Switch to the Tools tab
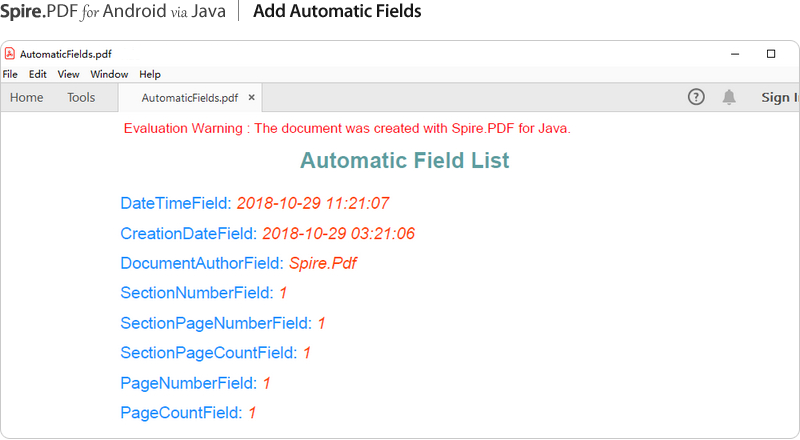800x440 pixels. (x=81, y=98)
